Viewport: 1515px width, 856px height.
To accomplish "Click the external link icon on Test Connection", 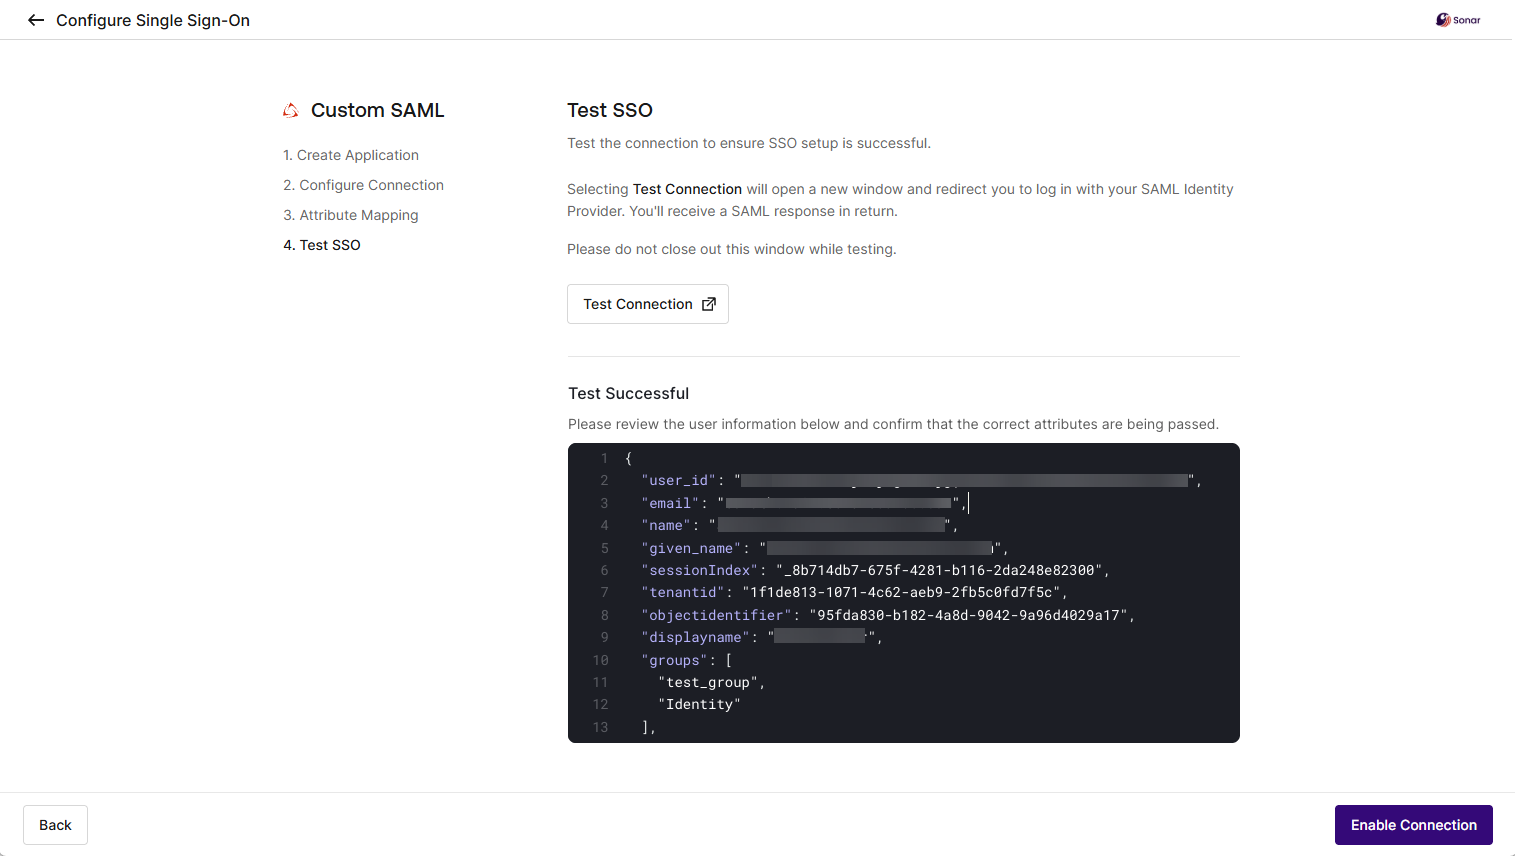I will pyautogui.click(x=709, y=304).
